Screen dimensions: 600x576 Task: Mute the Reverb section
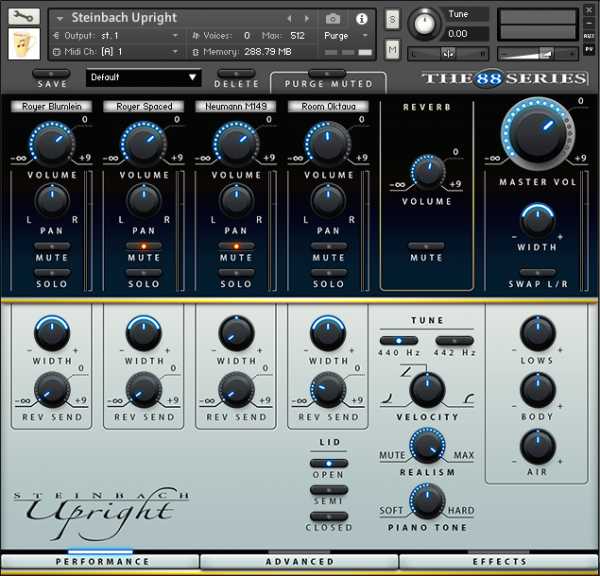pyautogui.click(x=426, y=246)
